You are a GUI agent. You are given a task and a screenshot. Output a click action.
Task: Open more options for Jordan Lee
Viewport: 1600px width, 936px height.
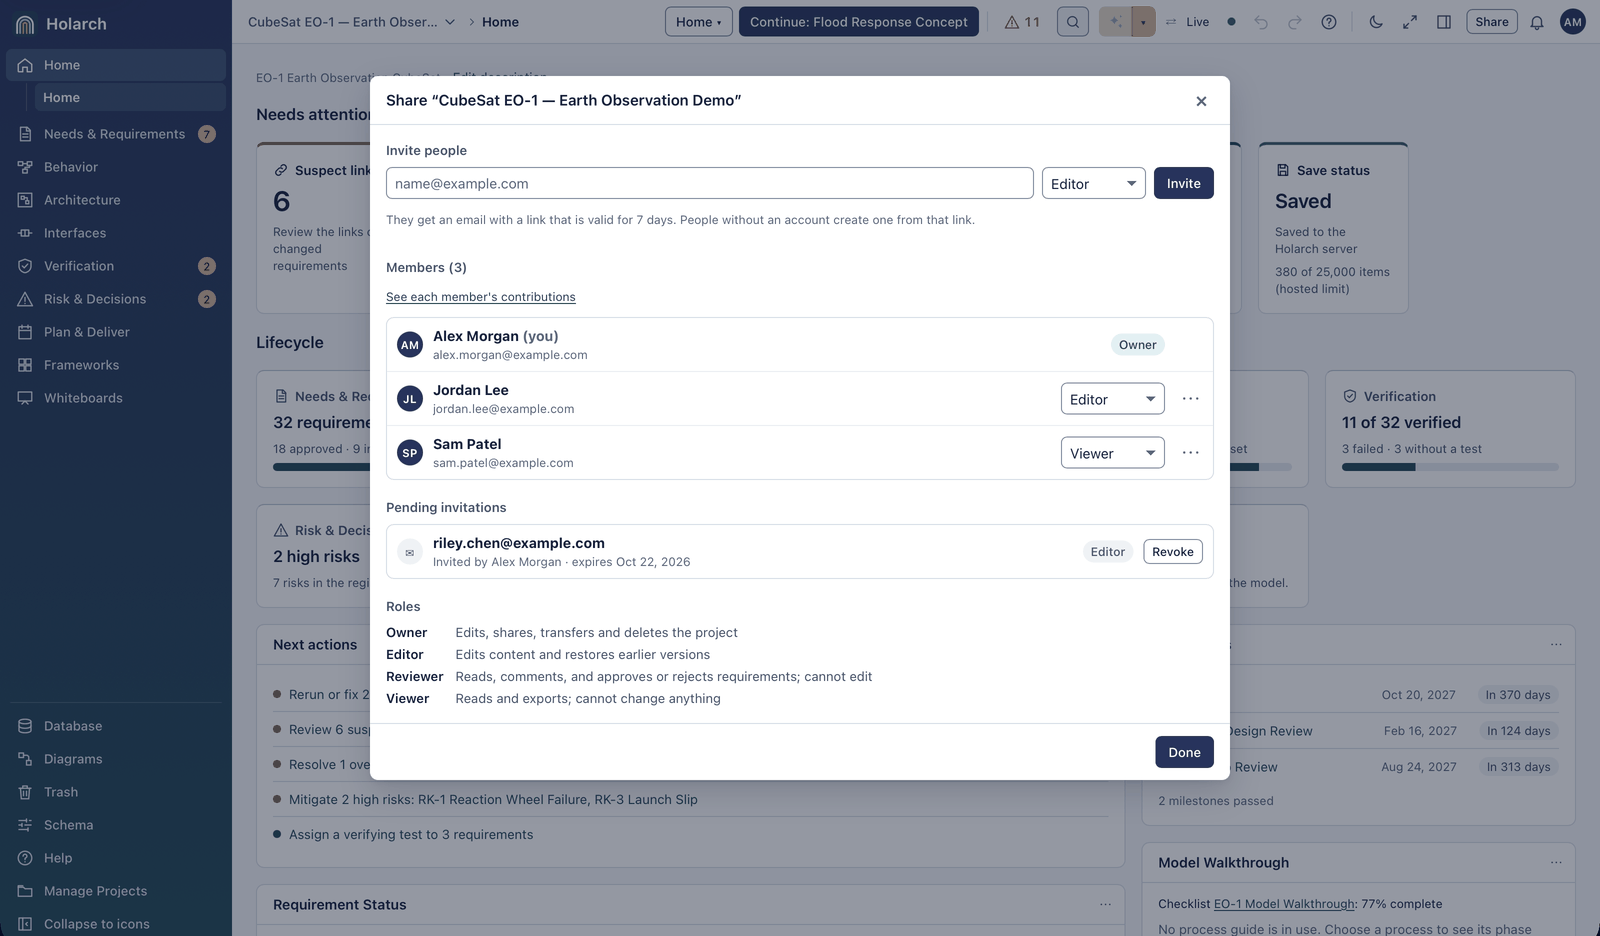pos(1190,399)
